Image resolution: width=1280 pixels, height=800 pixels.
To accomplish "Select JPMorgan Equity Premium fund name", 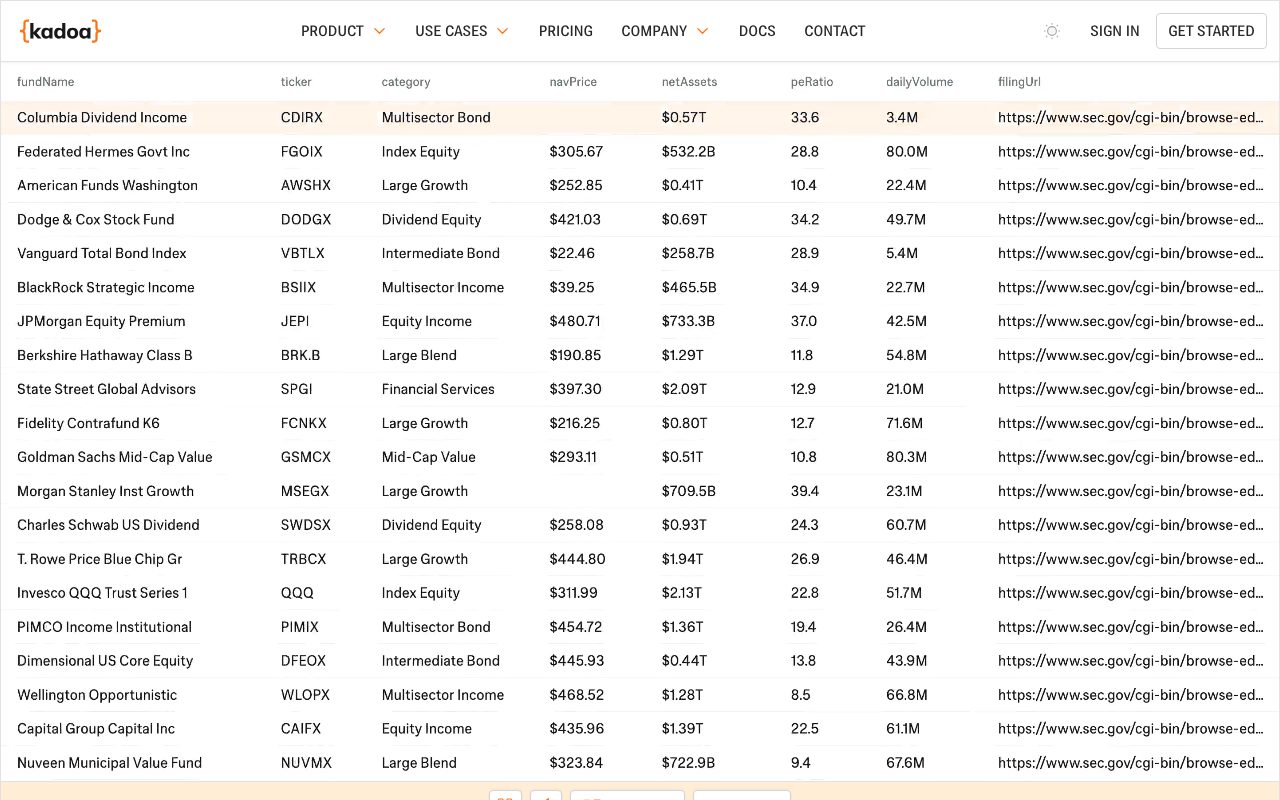I will tap(101, 321).
